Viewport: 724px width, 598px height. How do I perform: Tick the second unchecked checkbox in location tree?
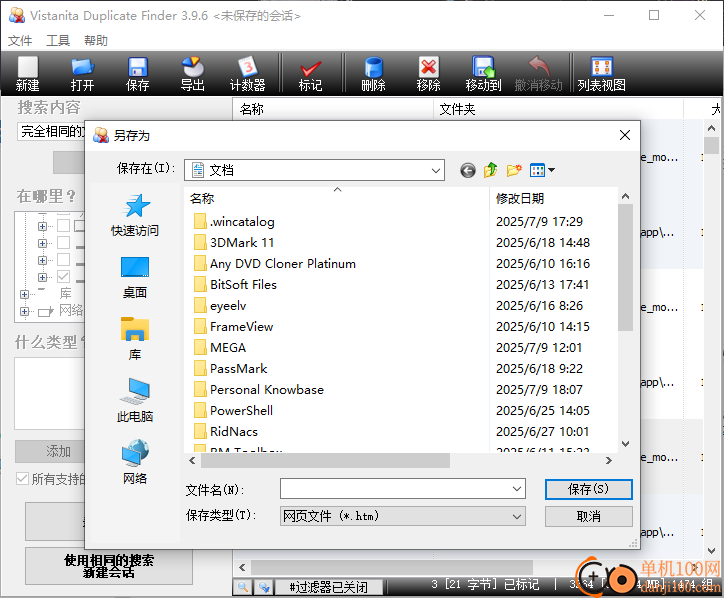63,243
